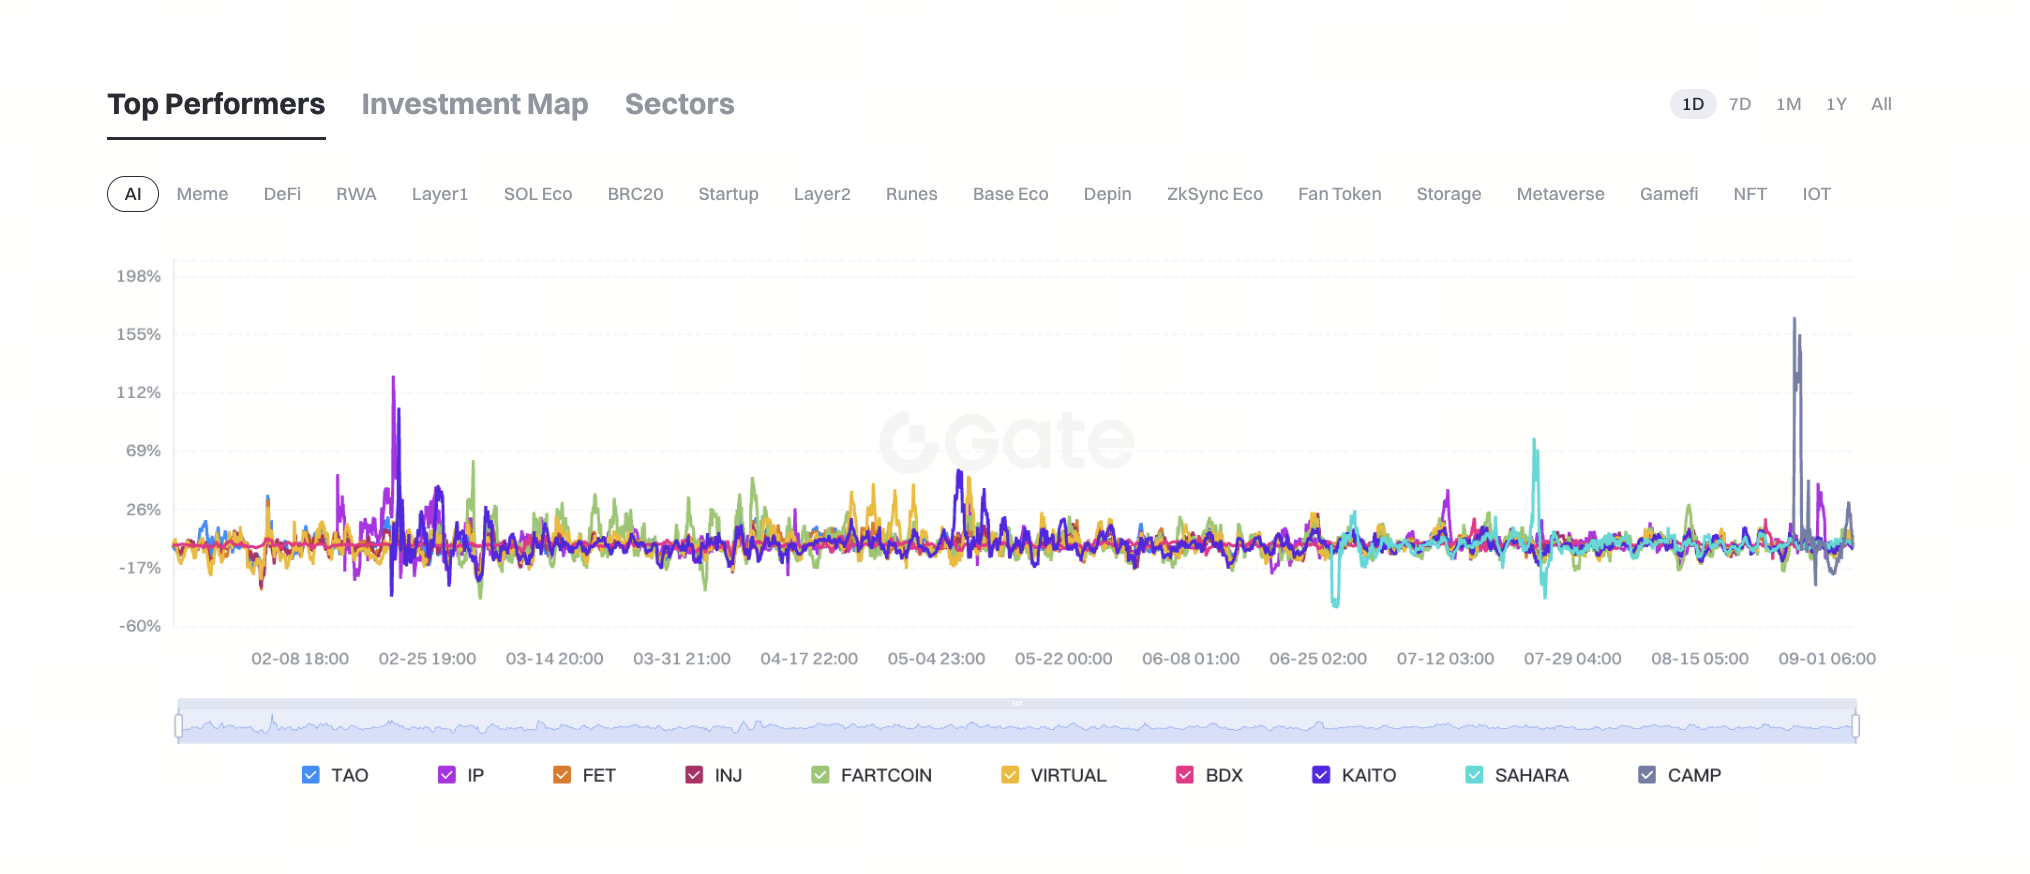
Task: Open the Metaverse sector filter
Action: pyautogui.click(x=1561, y=194)
